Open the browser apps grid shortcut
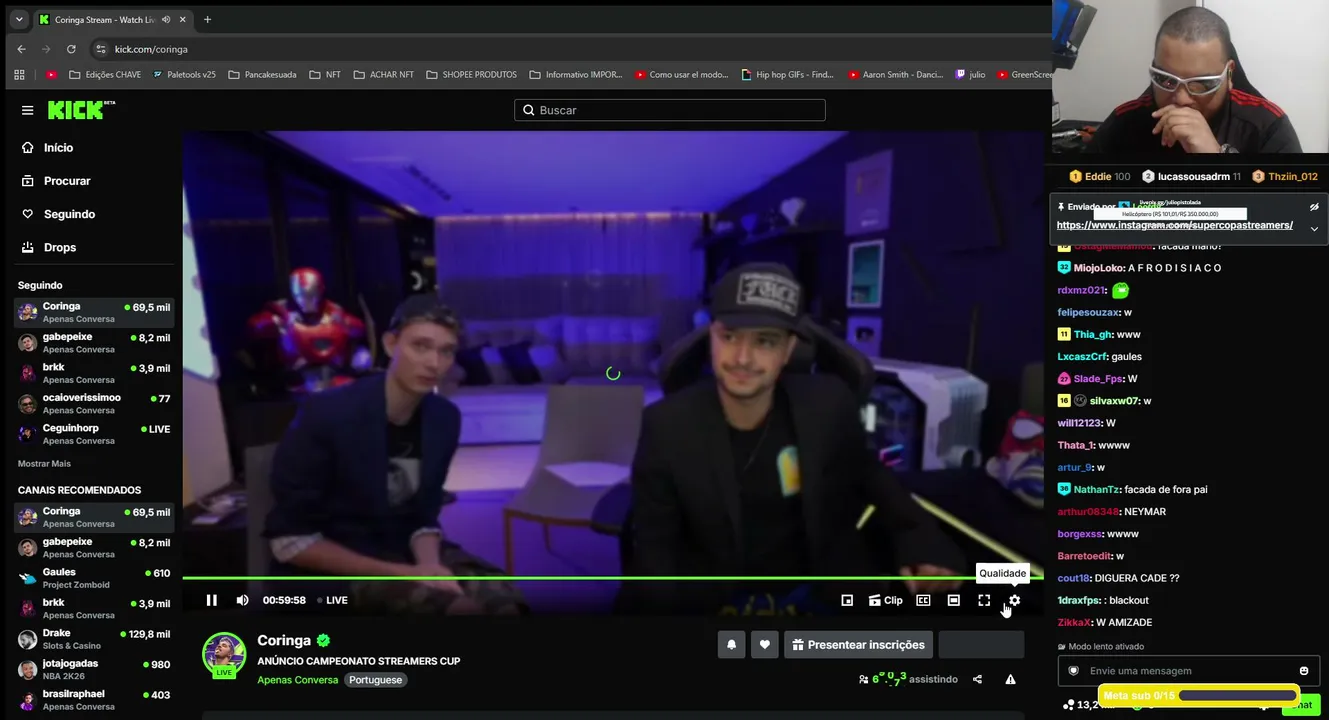The height and width of the screenshot is (720, 1329). [x=19, y=74]
